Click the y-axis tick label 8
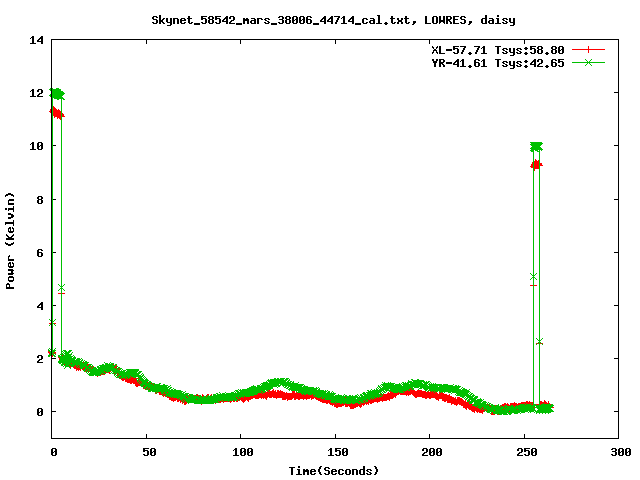Viewport: 640px width, 480px height. 40,200
